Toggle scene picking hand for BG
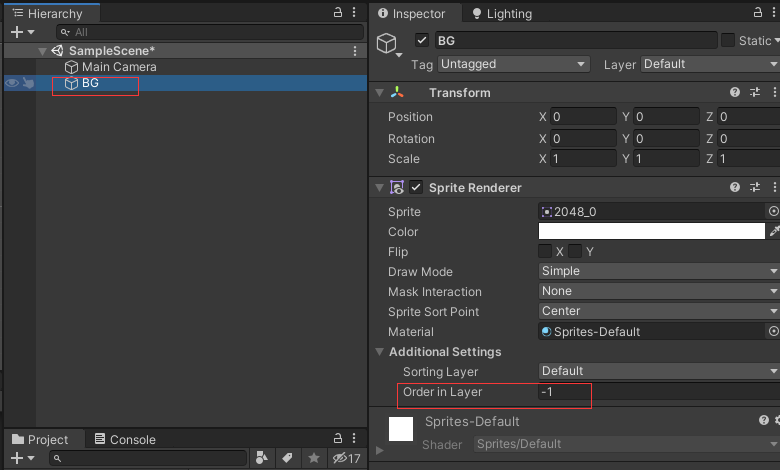Viewport: 780px width, 470px height. 28,83
